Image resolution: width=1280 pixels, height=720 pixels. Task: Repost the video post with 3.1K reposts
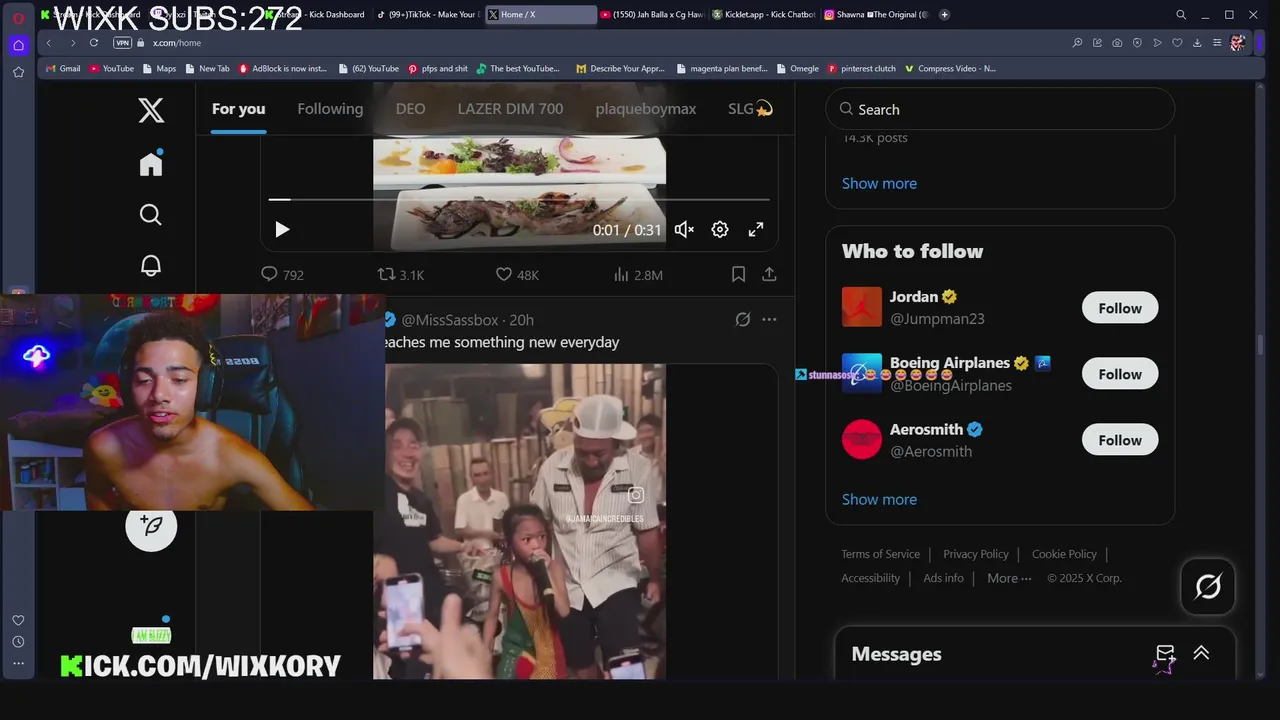tap(401, 274)
